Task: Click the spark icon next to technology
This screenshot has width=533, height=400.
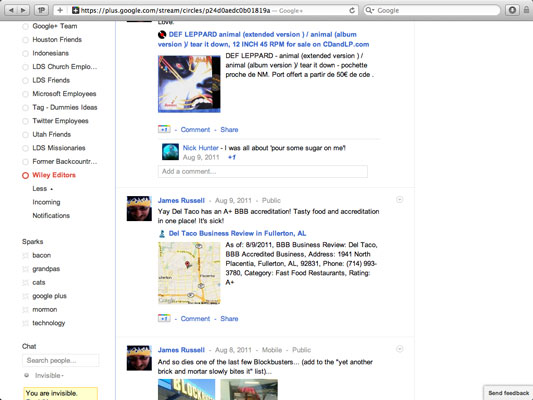Action: click(25, 323)
